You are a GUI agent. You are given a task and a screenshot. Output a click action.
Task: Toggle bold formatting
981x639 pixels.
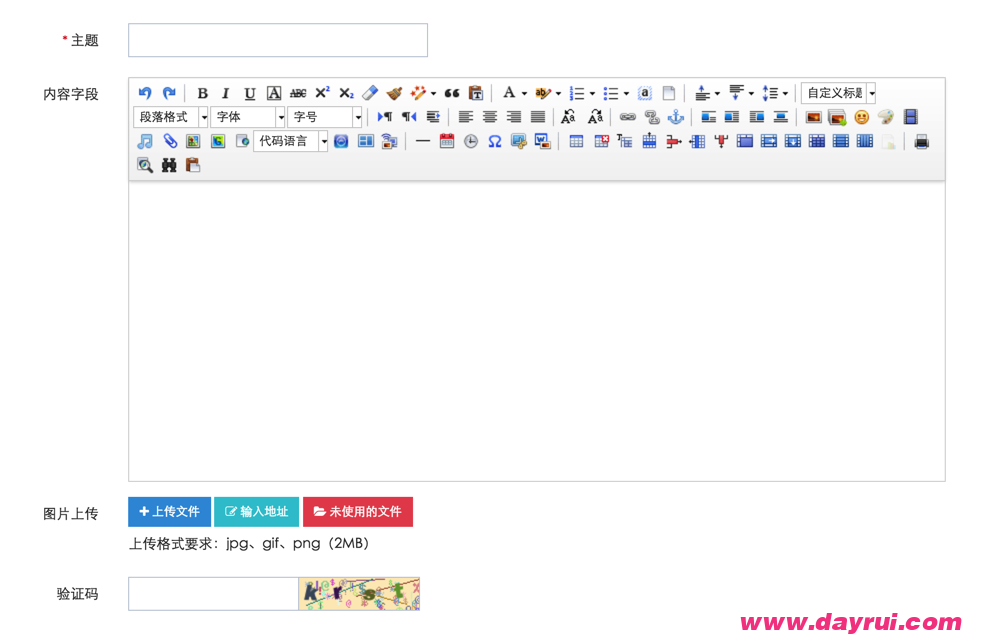click(202, 93)
